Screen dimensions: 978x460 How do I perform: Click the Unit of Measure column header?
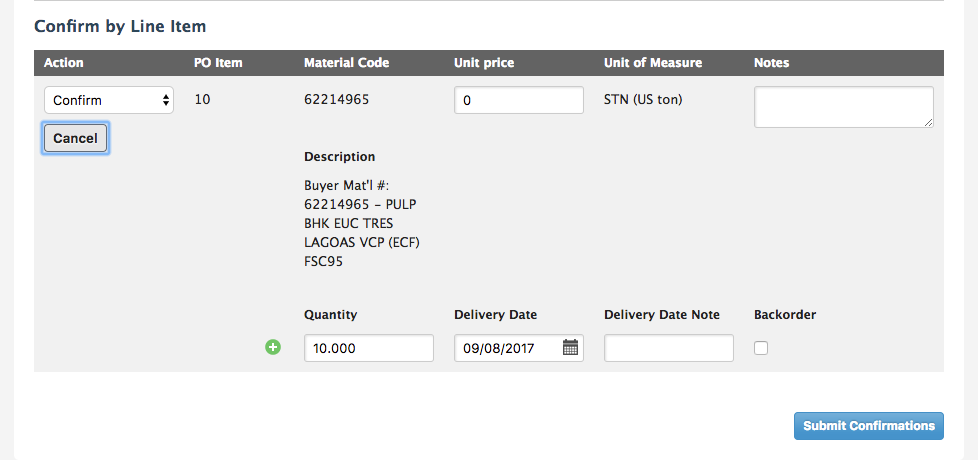[653, 63]
